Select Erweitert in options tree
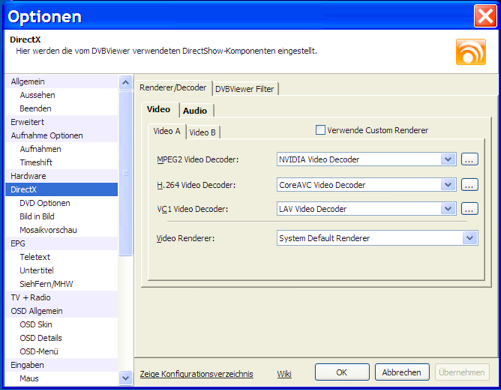The image size is (501, 390). tap(62, 122)
